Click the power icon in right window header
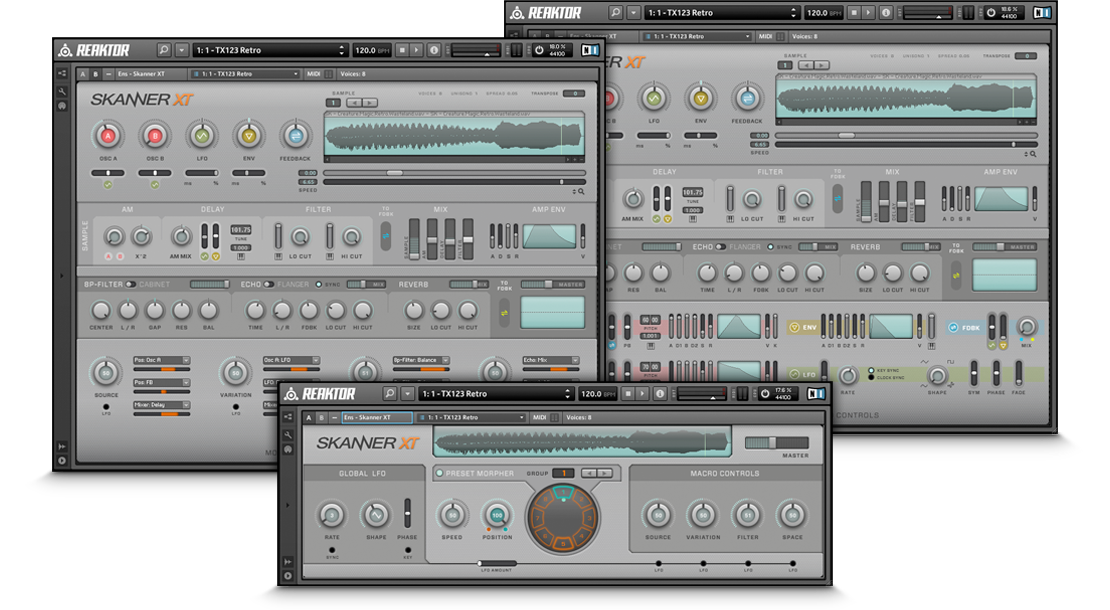 coord(990,13)
